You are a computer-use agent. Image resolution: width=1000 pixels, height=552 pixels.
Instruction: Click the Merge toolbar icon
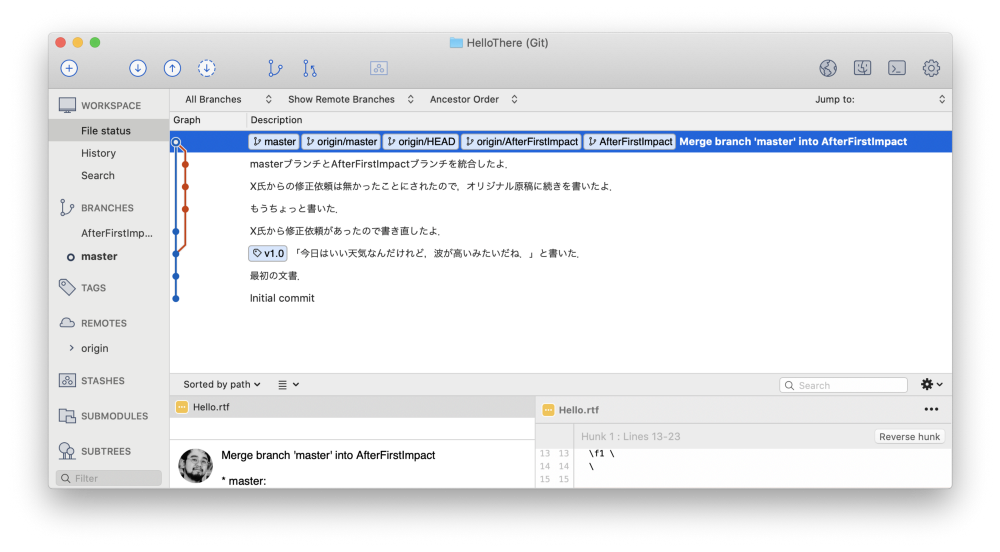coord(309,68)
